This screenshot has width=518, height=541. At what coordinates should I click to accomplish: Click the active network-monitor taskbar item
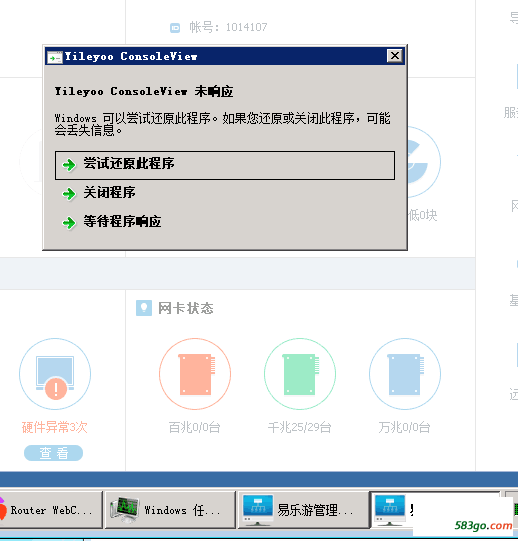(435, 510)
